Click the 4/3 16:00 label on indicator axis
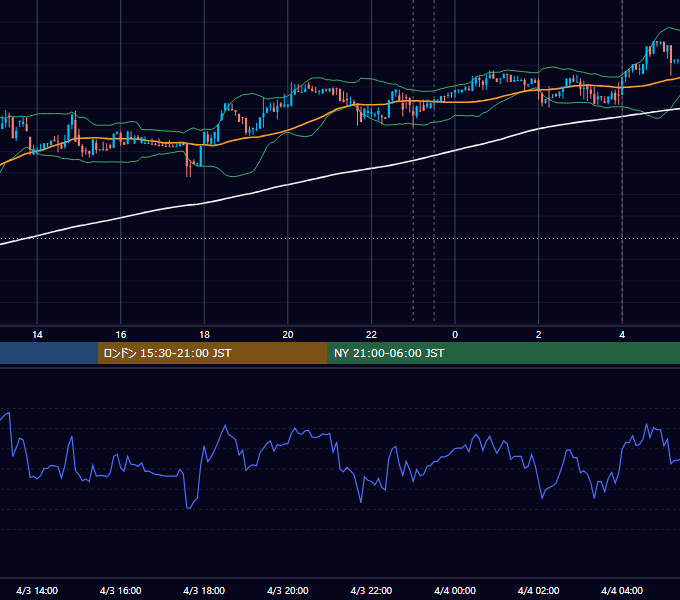680x600 pixels. (121, 590)
